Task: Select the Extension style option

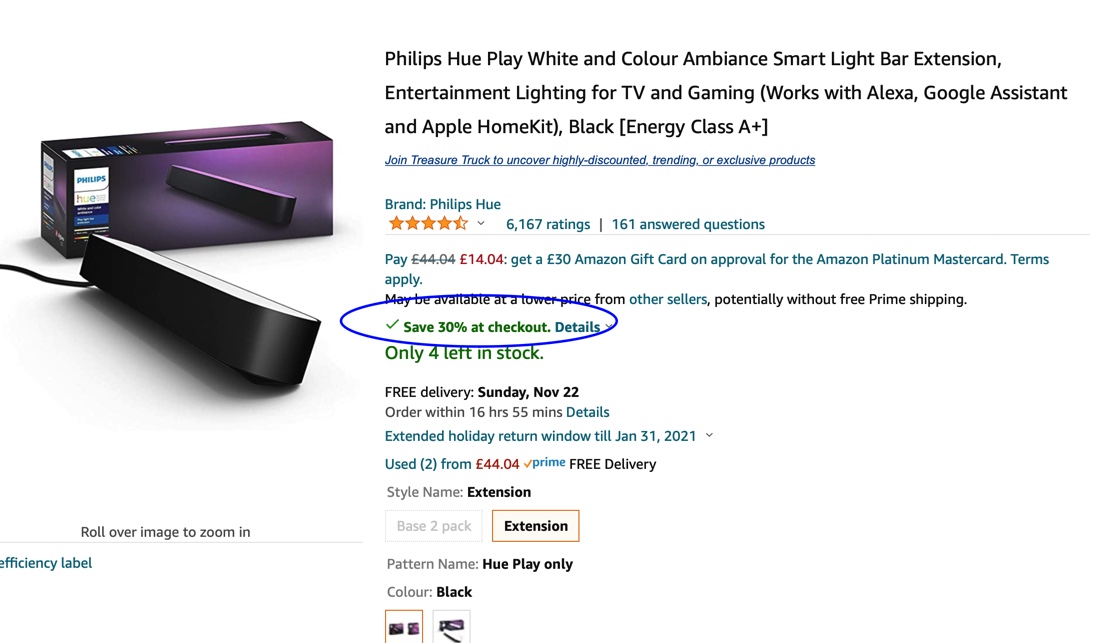Action: click(535, 526)
